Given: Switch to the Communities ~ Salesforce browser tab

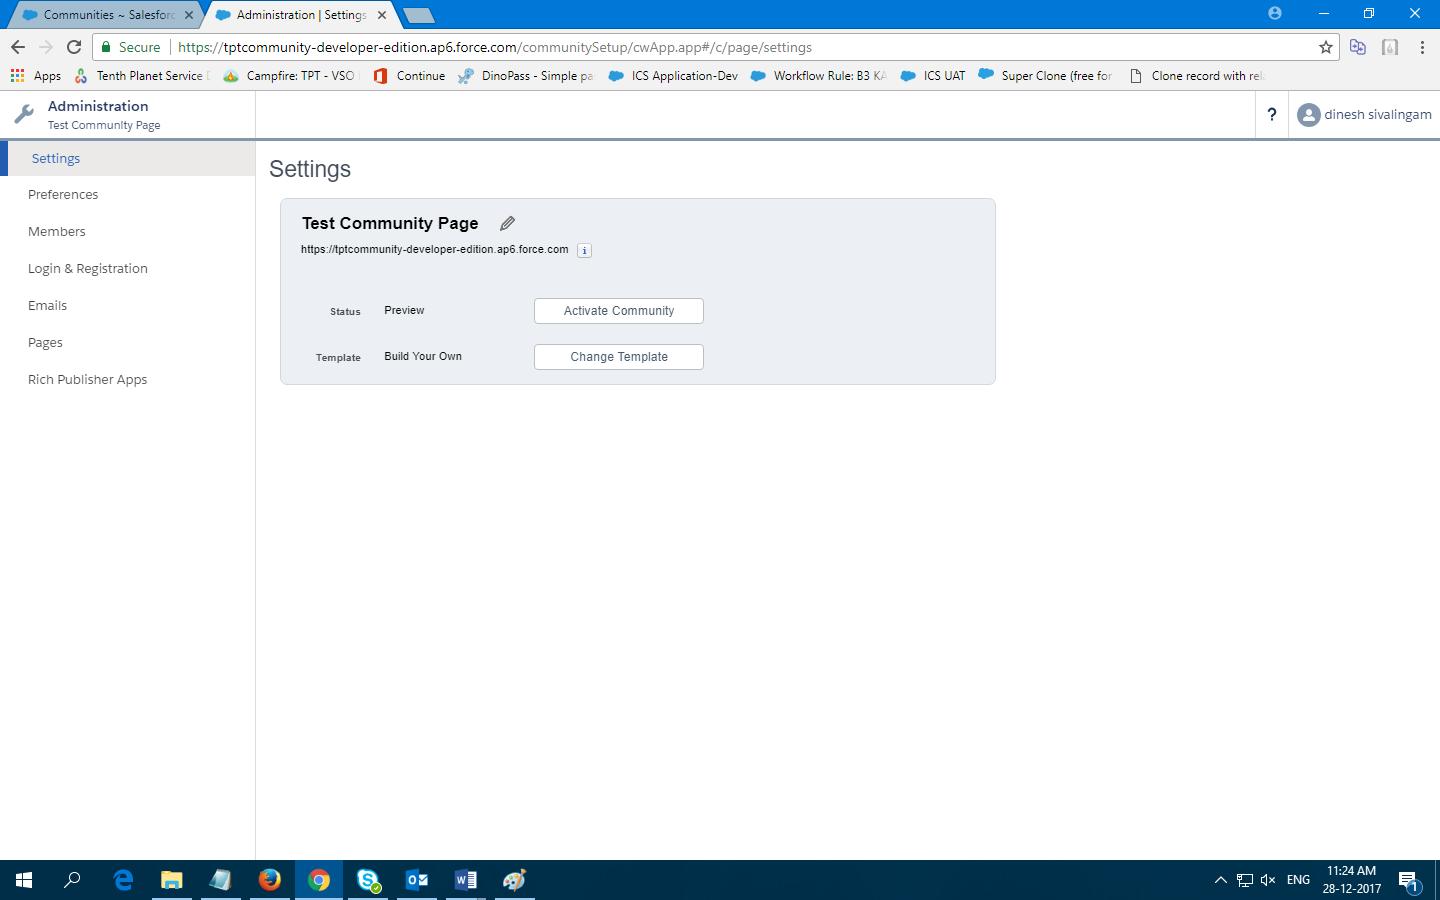Looking at the screenshot, I should click(x=103, y=15).
